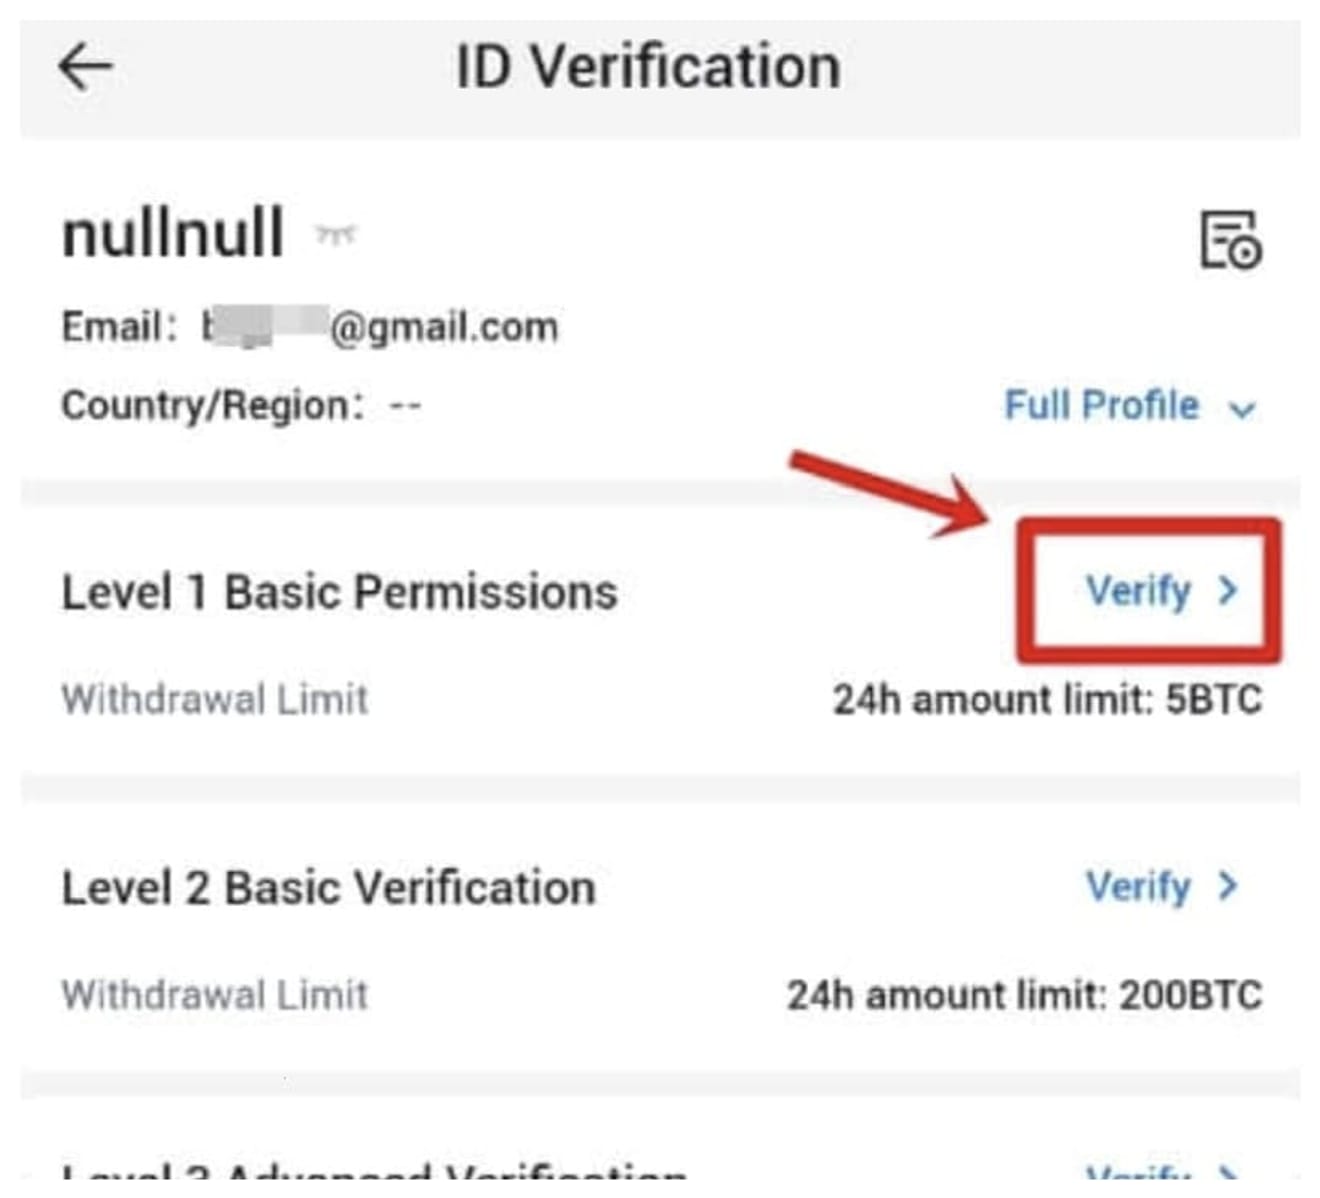The height and width of the screenshot is (1198, 1320).
Task: Select the Level 2 Basic Verification heading
Action: [x=328, y=888]
